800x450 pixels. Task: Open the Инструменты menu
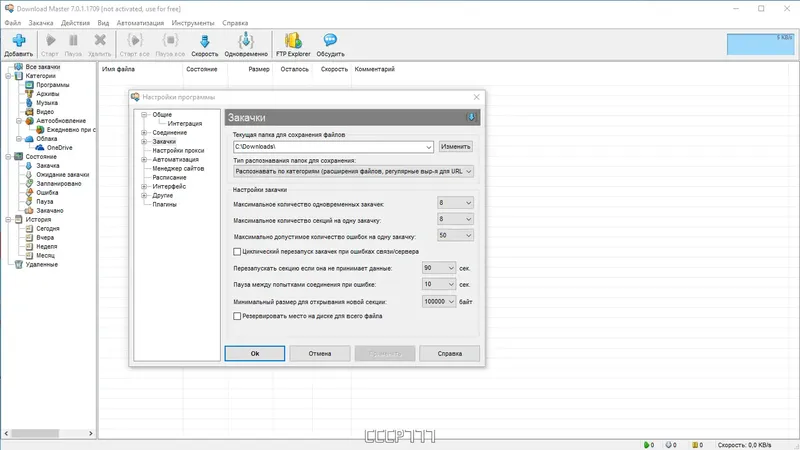[193, 23]
